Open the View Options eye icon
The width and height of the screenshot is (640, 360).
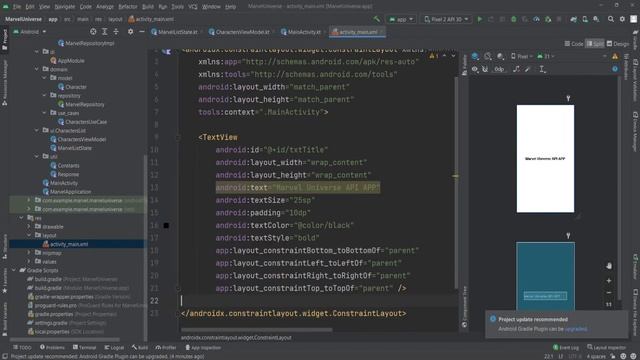pyautogui.click(x=475, y=69)
